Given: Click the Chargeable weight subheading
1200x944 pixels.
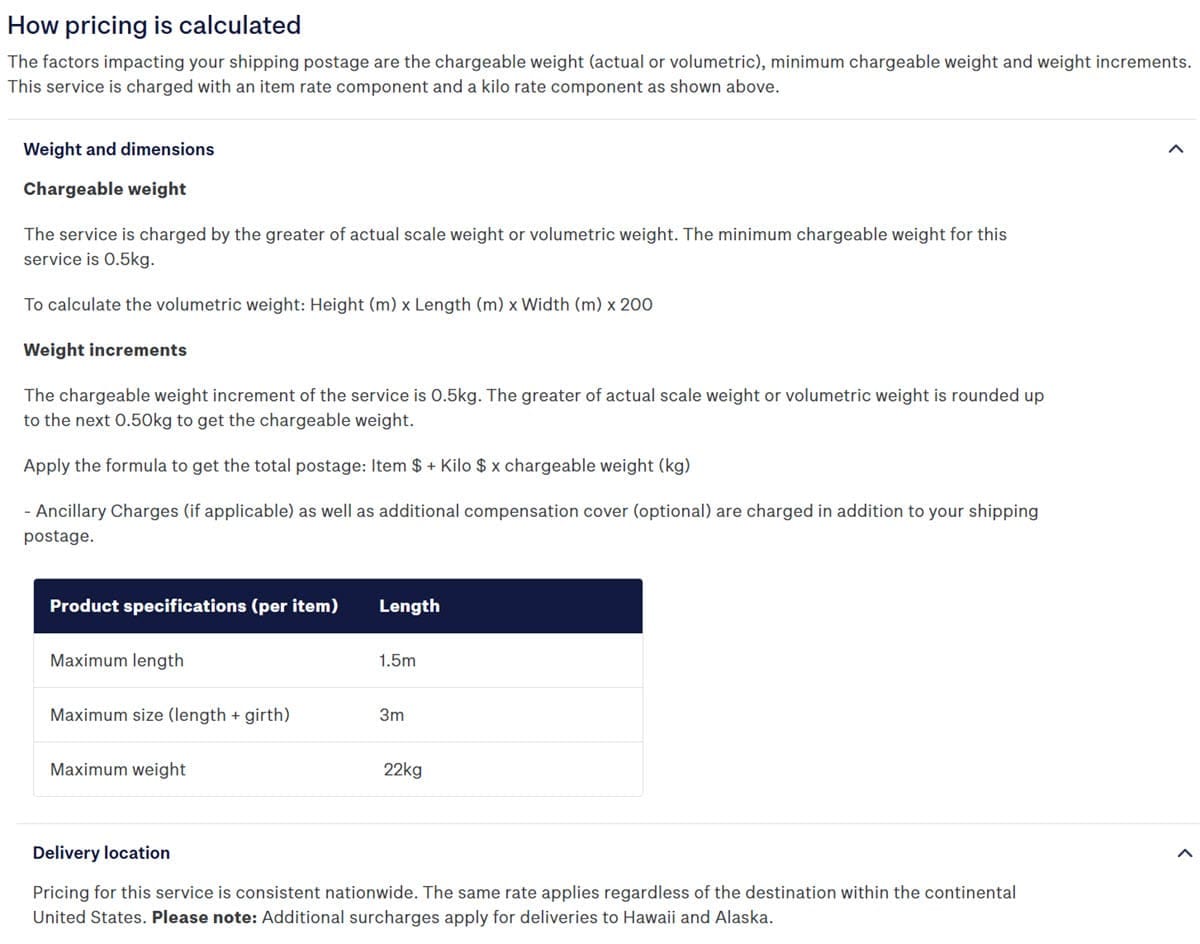Looking at the screenshot, I should point(105,189).
